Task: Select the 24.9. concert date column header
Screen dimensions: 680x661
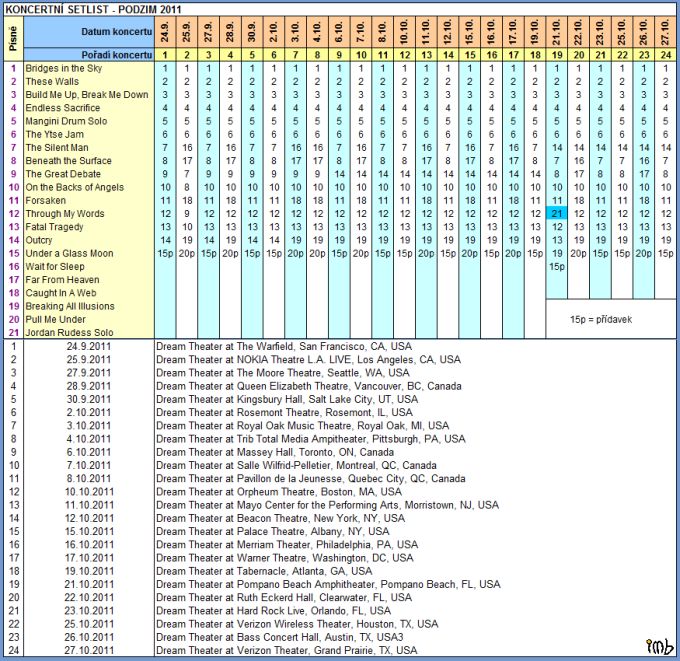Action: 165,32
